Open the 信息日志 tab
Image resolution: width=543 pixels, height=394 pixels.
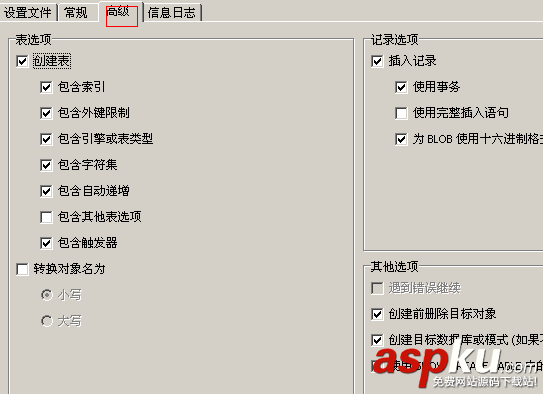pos(172,13)
